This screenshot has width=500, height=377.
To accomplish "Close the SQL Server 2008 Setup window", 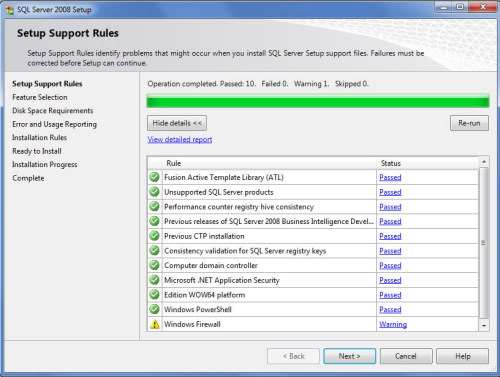I will coord(483,7).
